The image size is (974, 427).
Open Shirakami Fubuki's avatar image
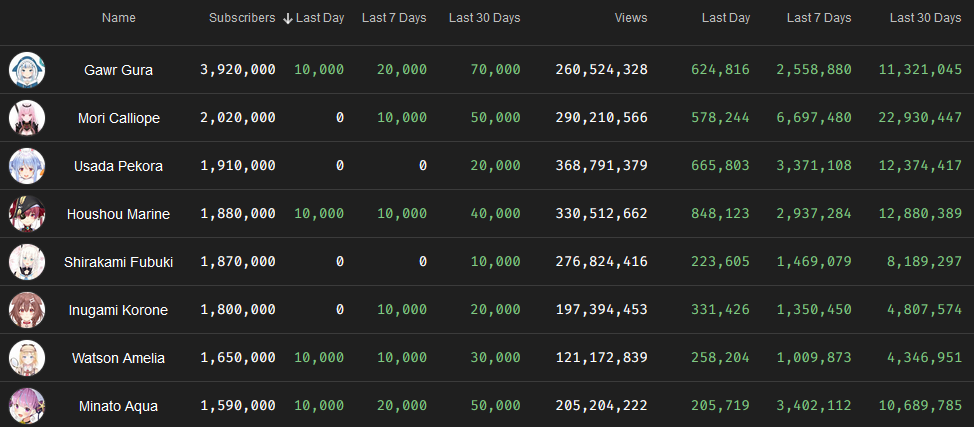[27, 262]
